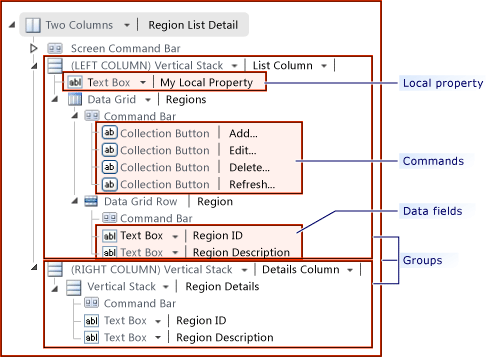Open the Vertical Stack dropdown for Region Details
This screenshot has width=486, height=361.
point(166,287)
